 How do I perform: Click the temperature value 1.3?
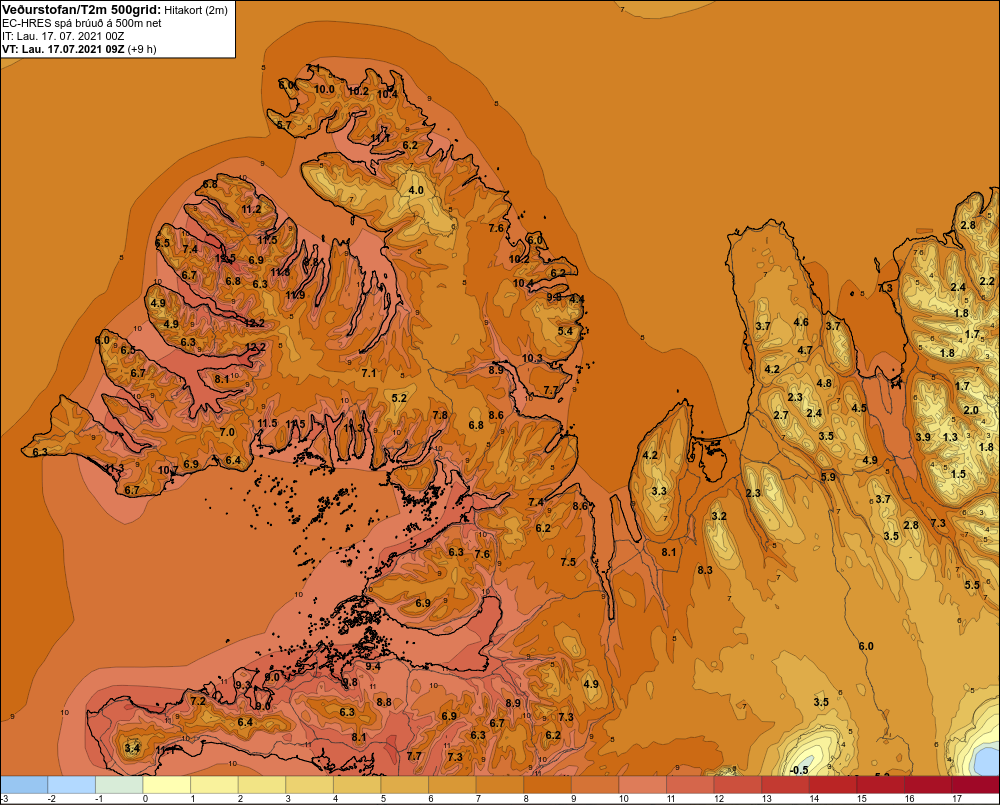[x=950, y=437]
